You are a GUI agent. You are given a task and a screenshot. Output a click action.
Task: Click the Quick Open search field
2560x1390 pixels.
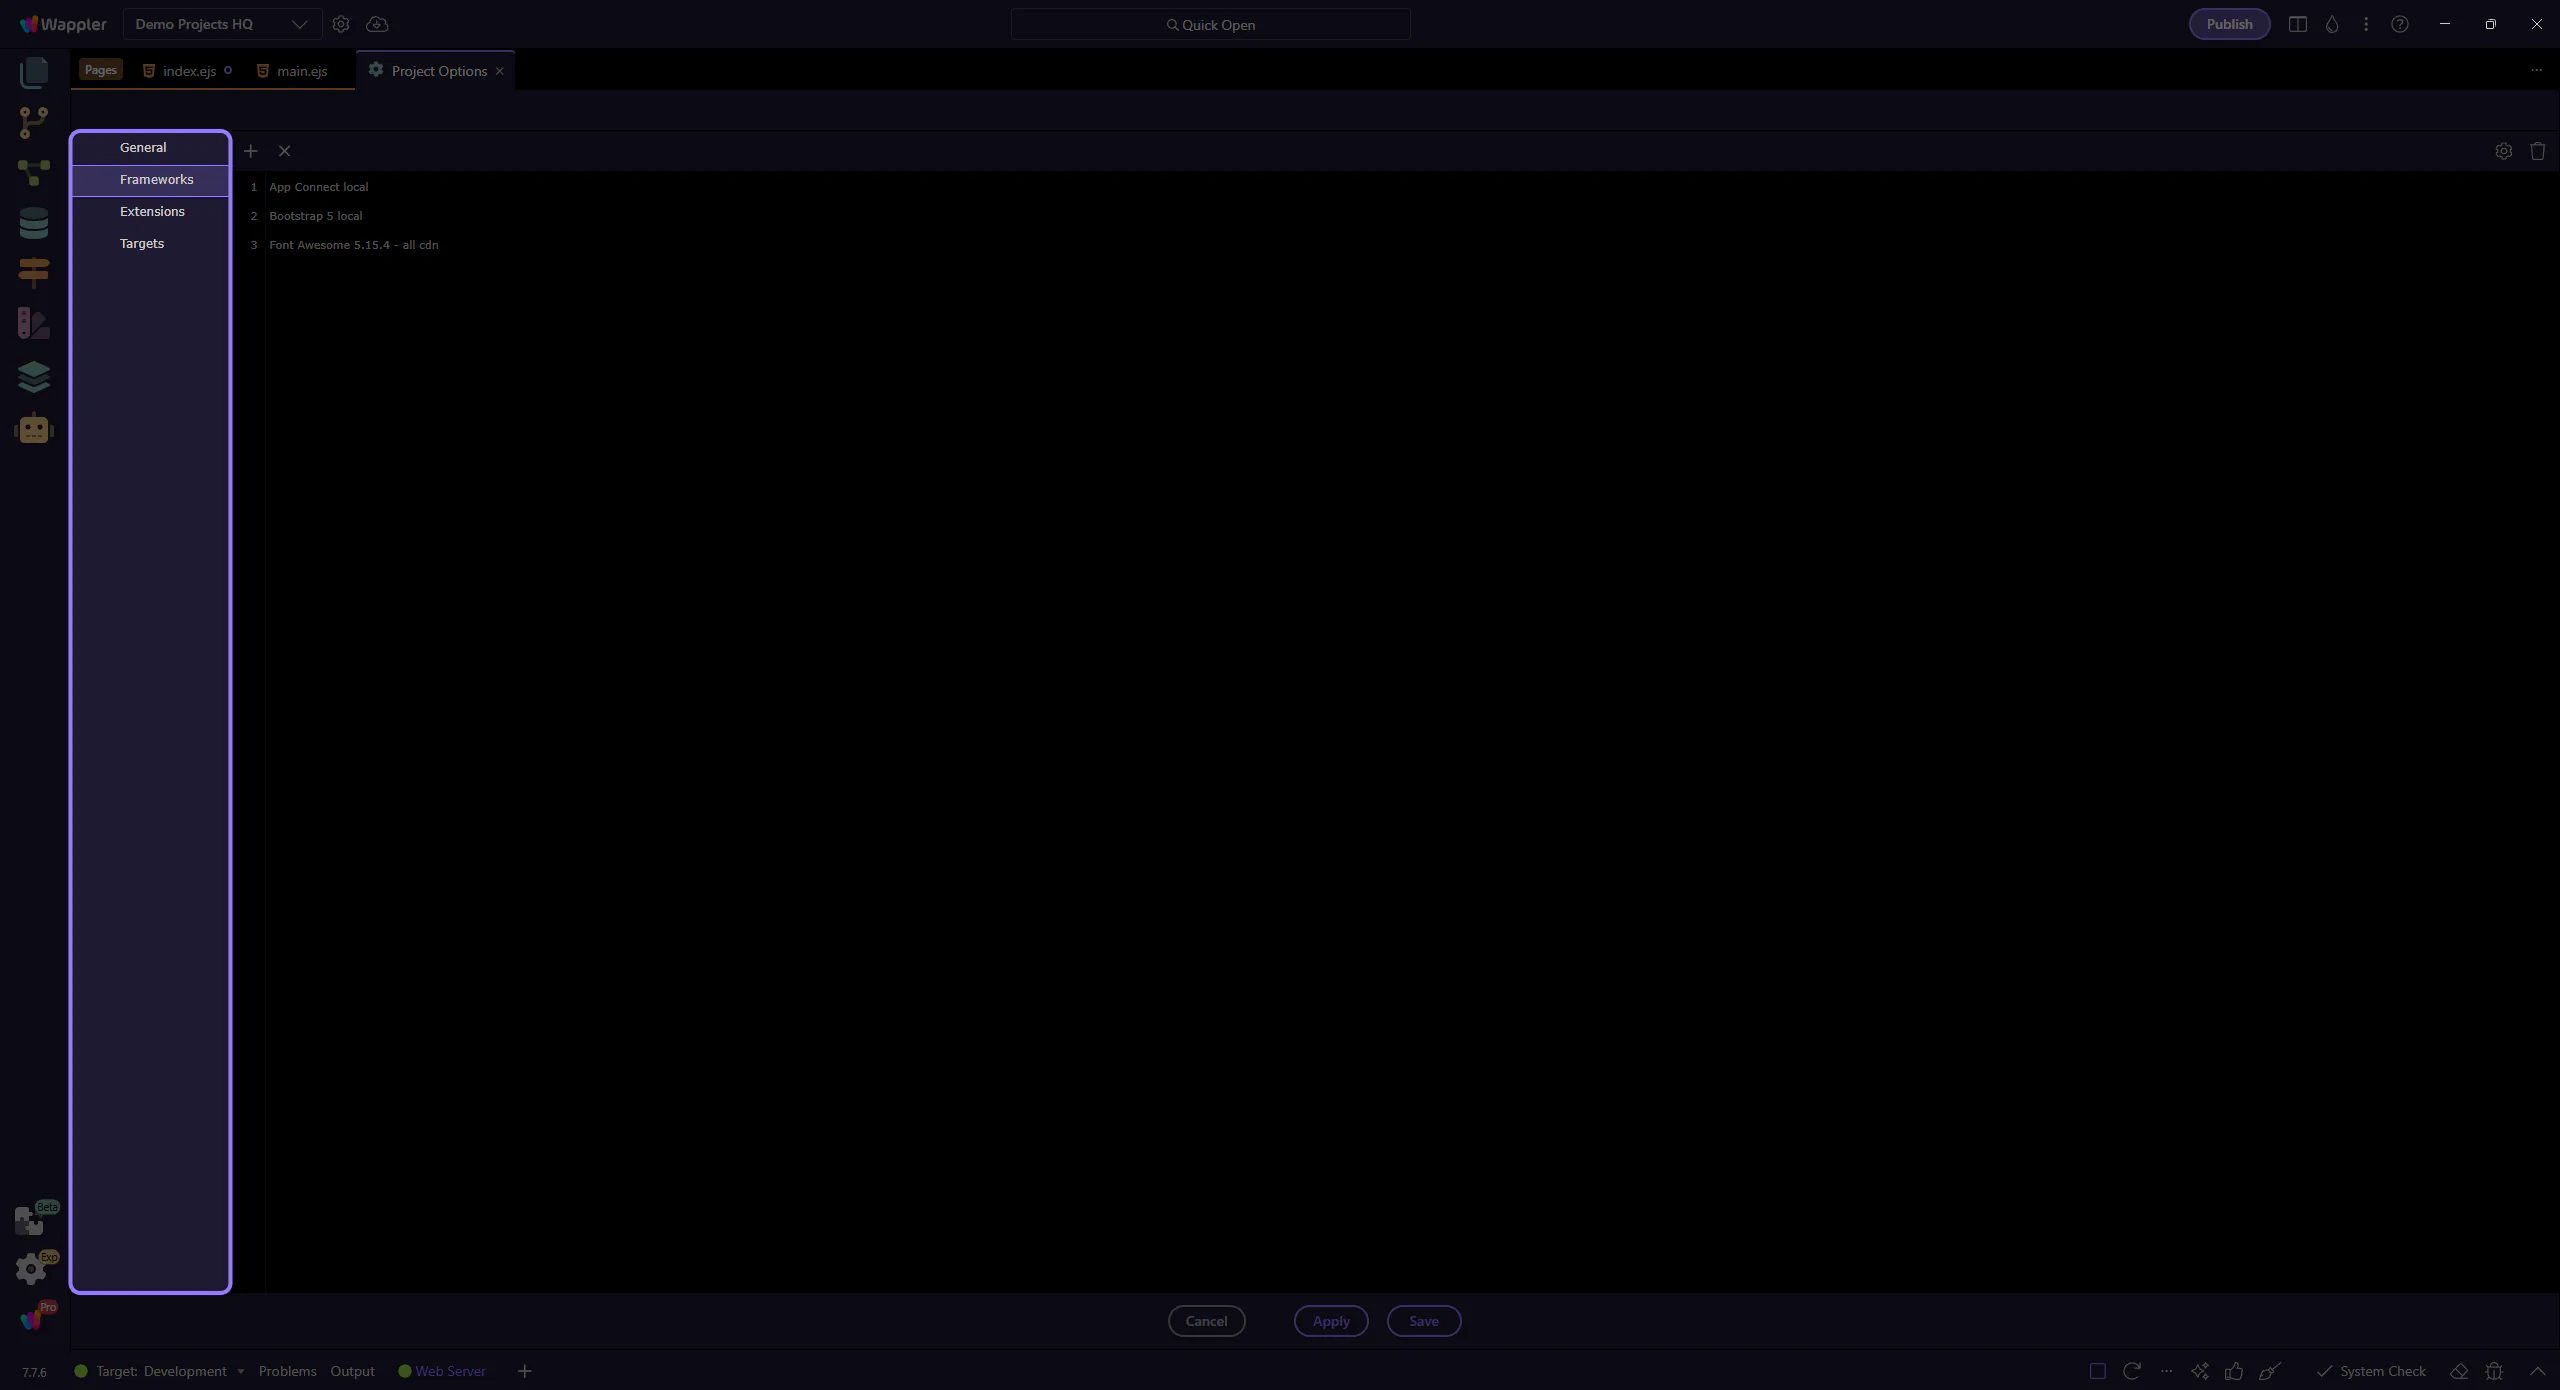(1210, 24)
